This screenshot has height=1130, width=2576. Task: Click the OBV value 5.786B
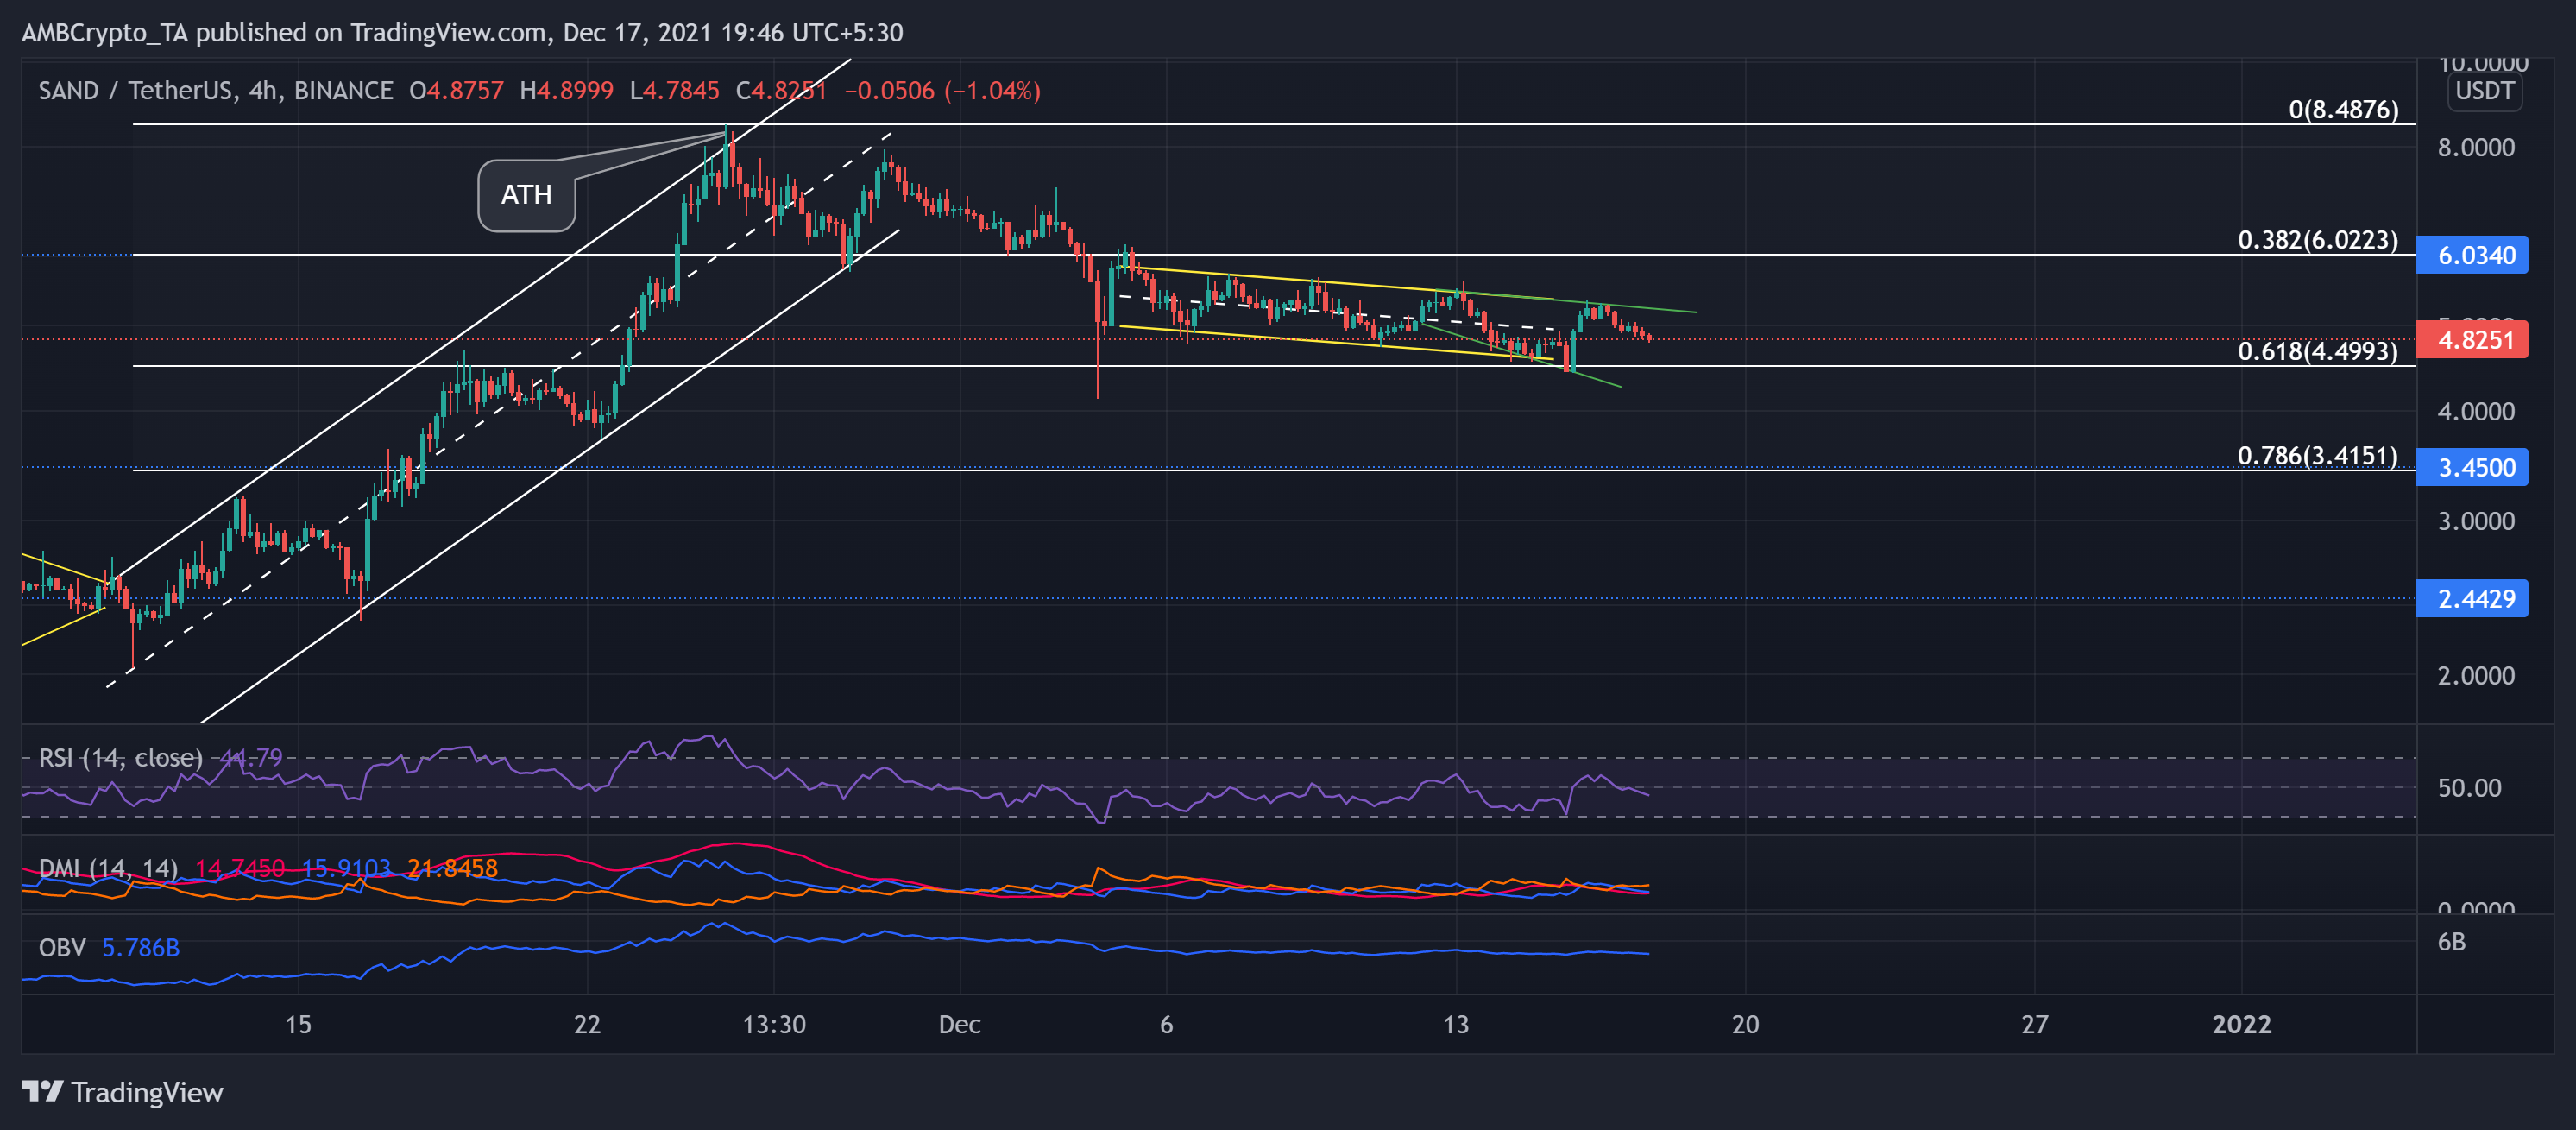click(140, 948)
